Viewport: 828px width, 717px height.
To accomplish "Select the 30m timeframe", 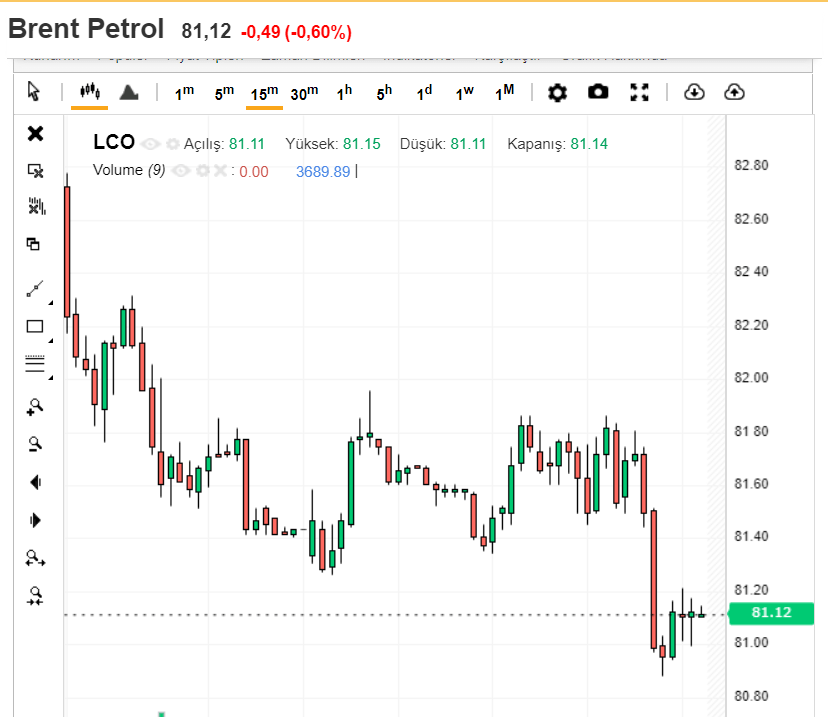I will [x=304, y=92].
